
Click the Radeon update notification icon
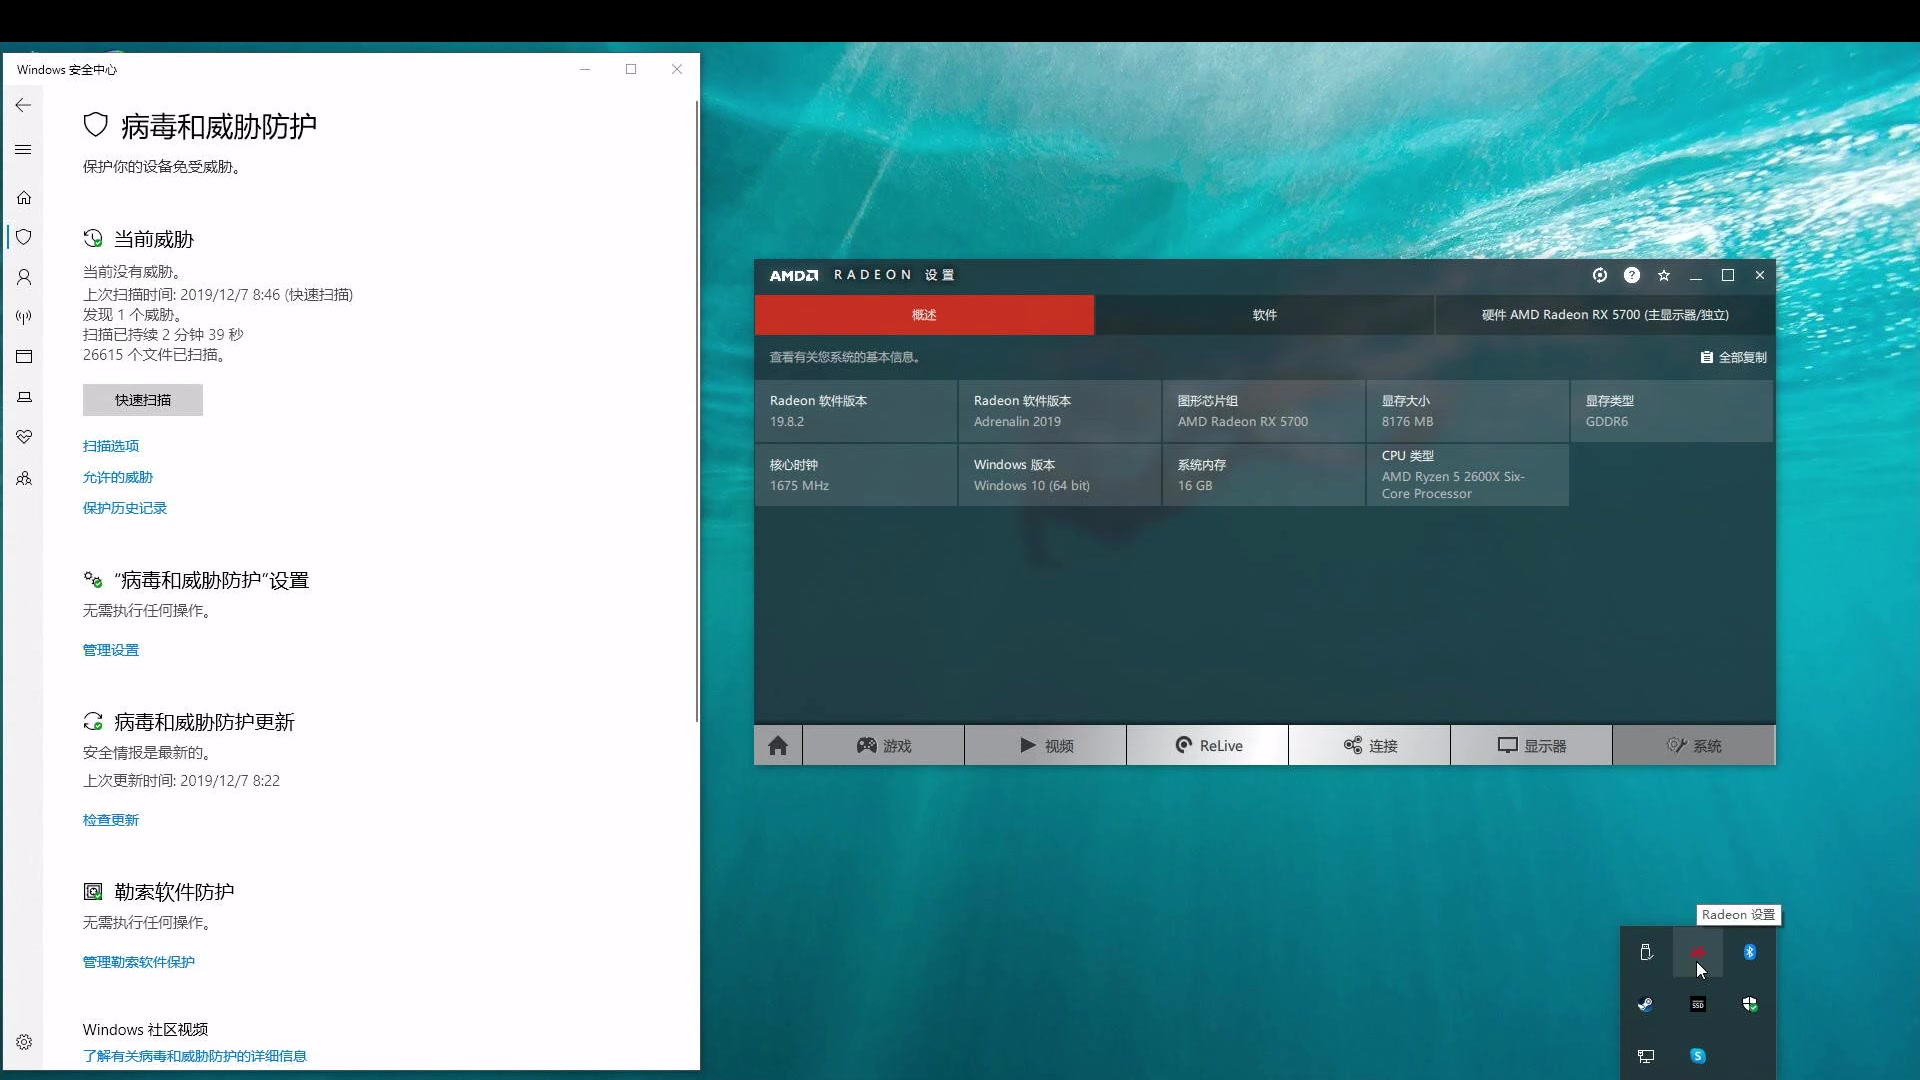[x=1600, y=275]
